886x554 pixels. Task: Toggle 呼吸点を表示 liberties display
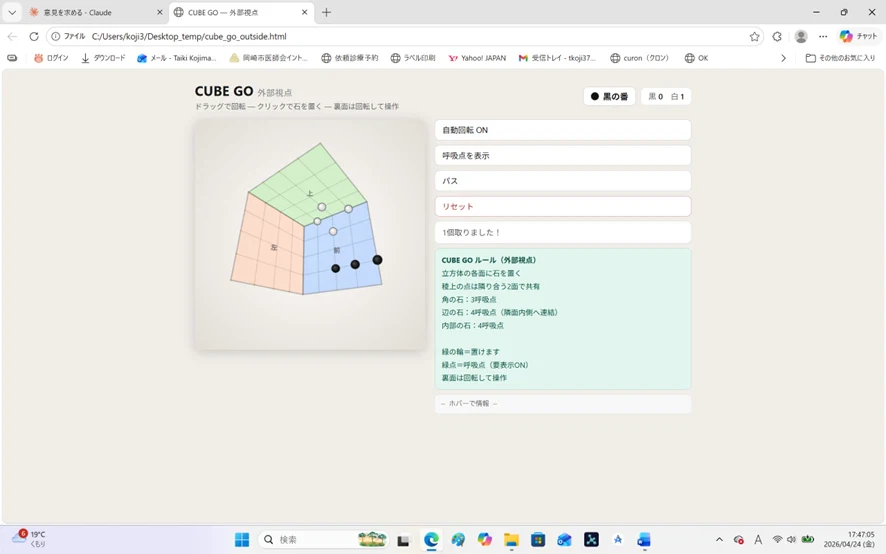coord(563,155)
